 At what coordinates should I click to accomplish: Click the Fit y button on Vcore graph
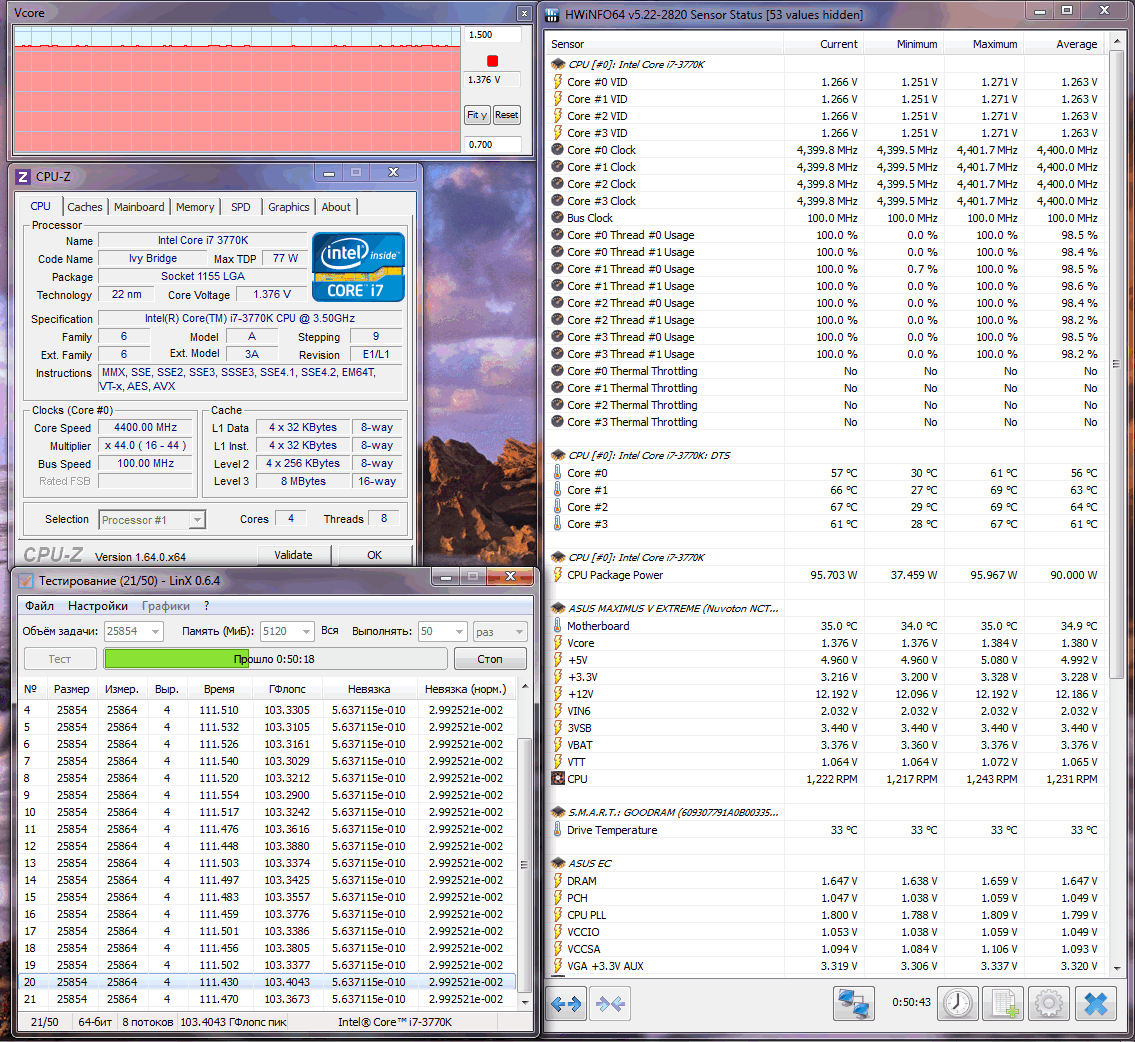[x=477, y=115]
